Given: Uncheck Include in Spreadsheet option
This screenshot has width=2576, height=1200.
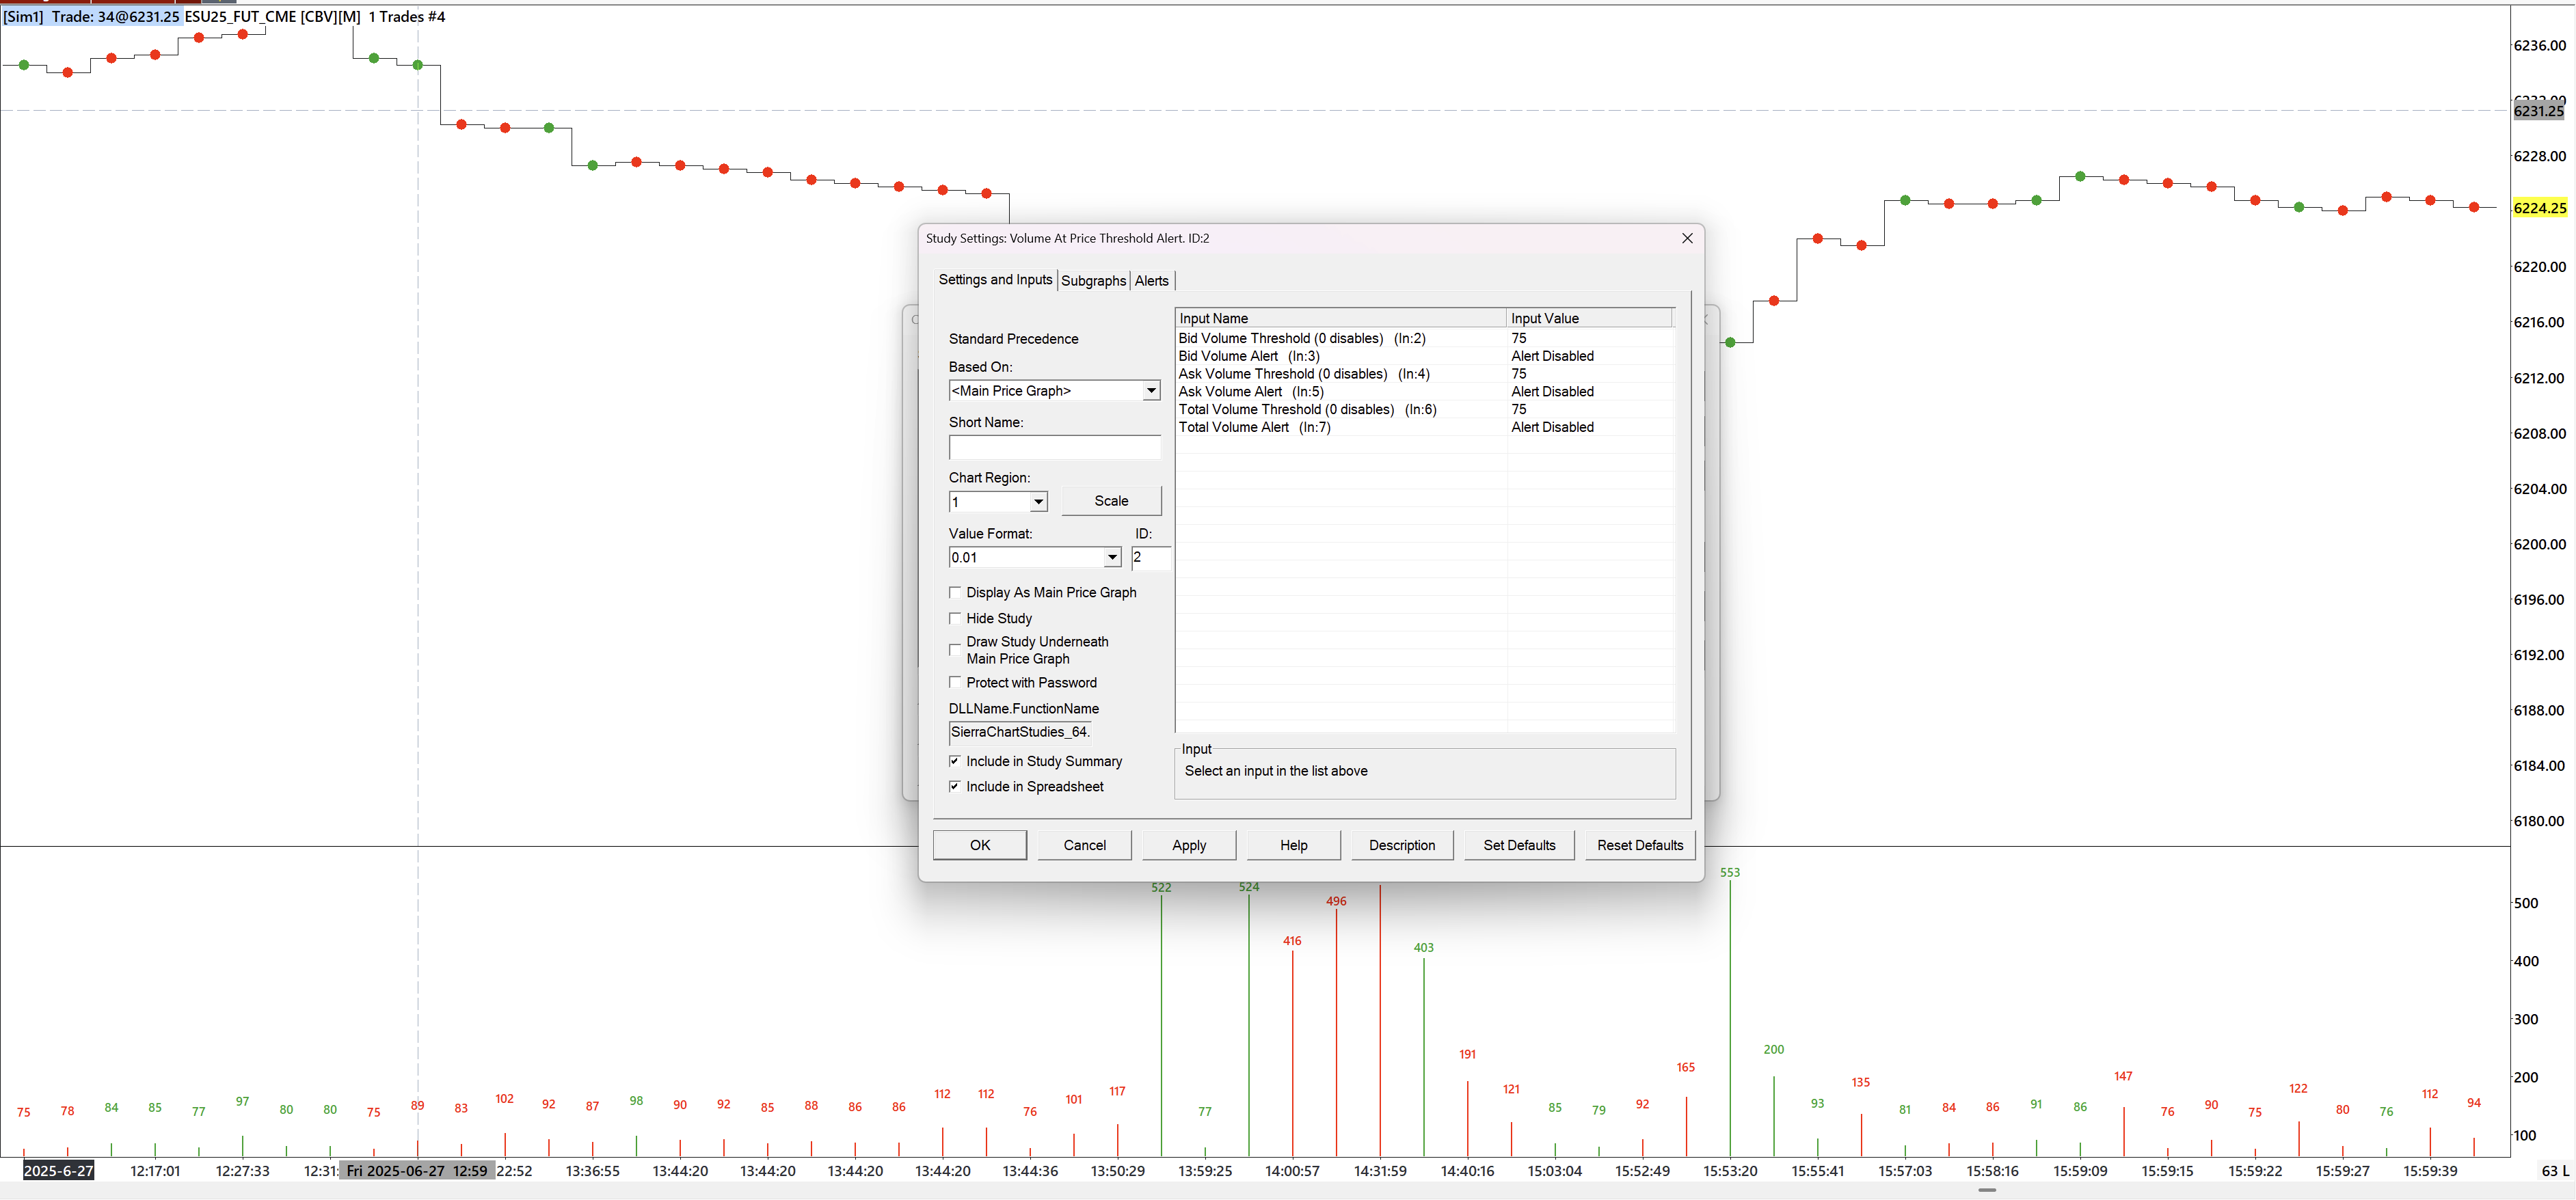Looking at the screenshot, I should [955, 787].
